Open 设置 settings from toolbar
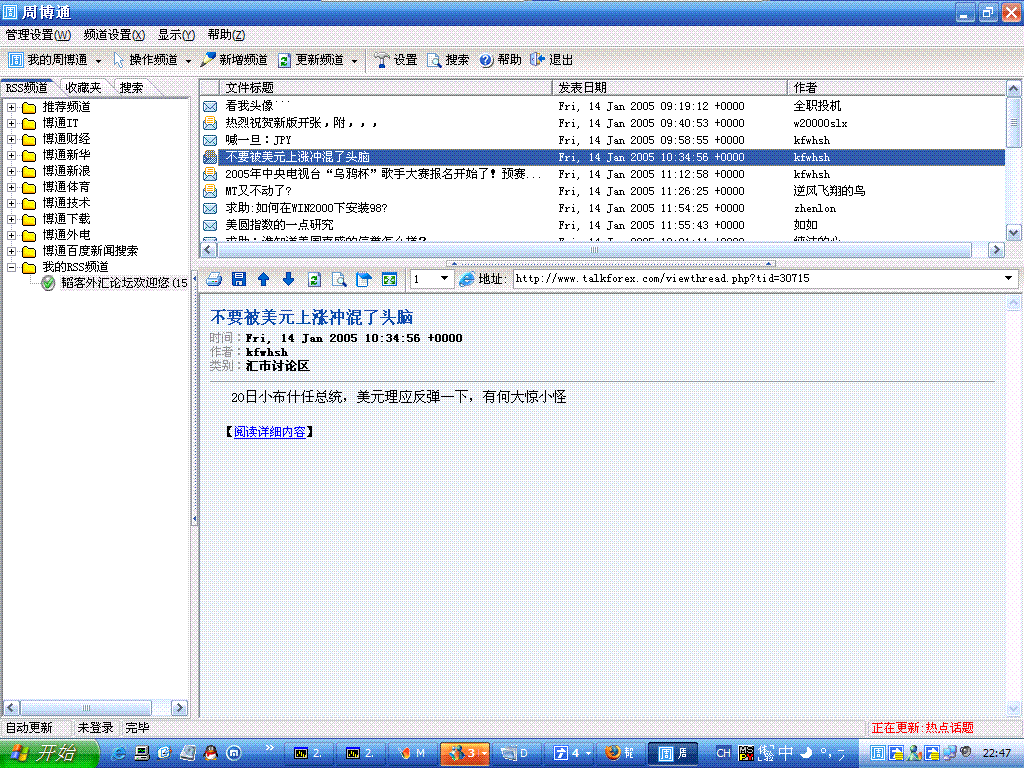Image resolution: width=1024 pixels, height=768 pixels. pyautogui.click(x=396, y=59)
